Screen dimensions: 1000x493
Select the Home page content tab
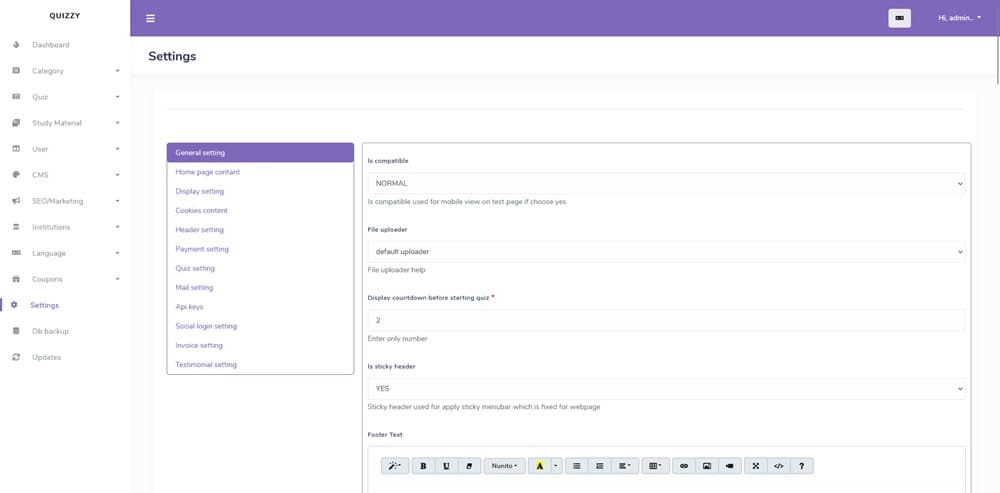tap(260, 172)
